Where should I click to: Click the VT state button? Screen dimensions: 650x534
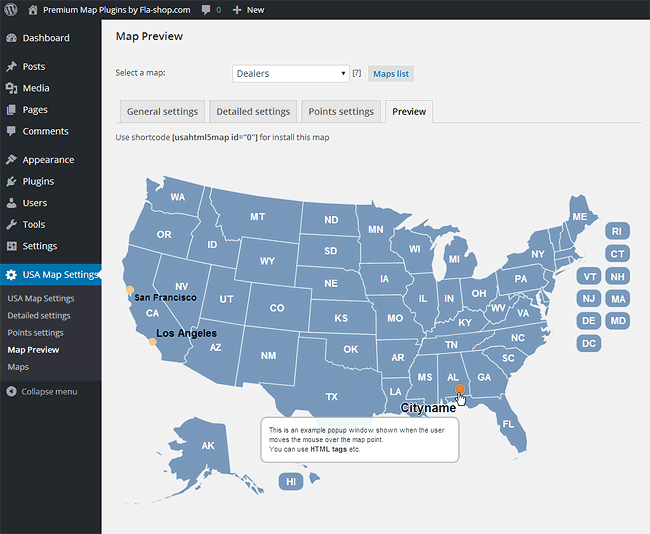(589, 277)
